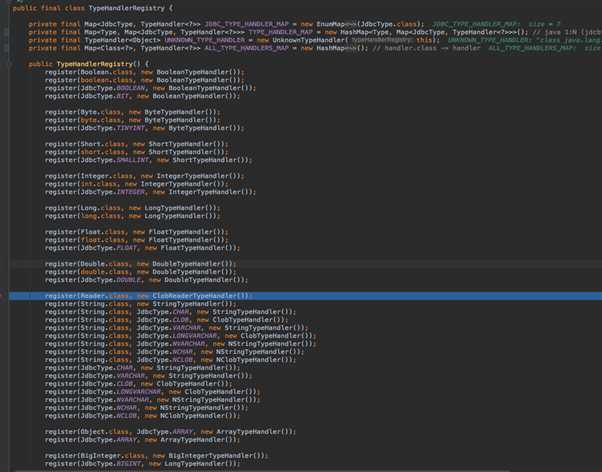Click the register(Float.class, ...) line
The width and height of the screenshot is (602, 472).
(x=136, y=232)
